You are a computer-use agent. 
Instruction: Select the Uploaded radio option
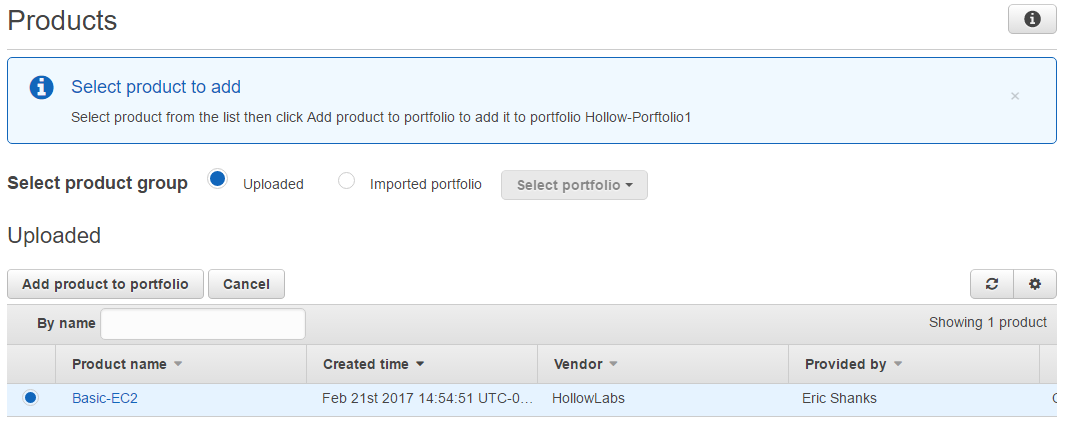217,180
